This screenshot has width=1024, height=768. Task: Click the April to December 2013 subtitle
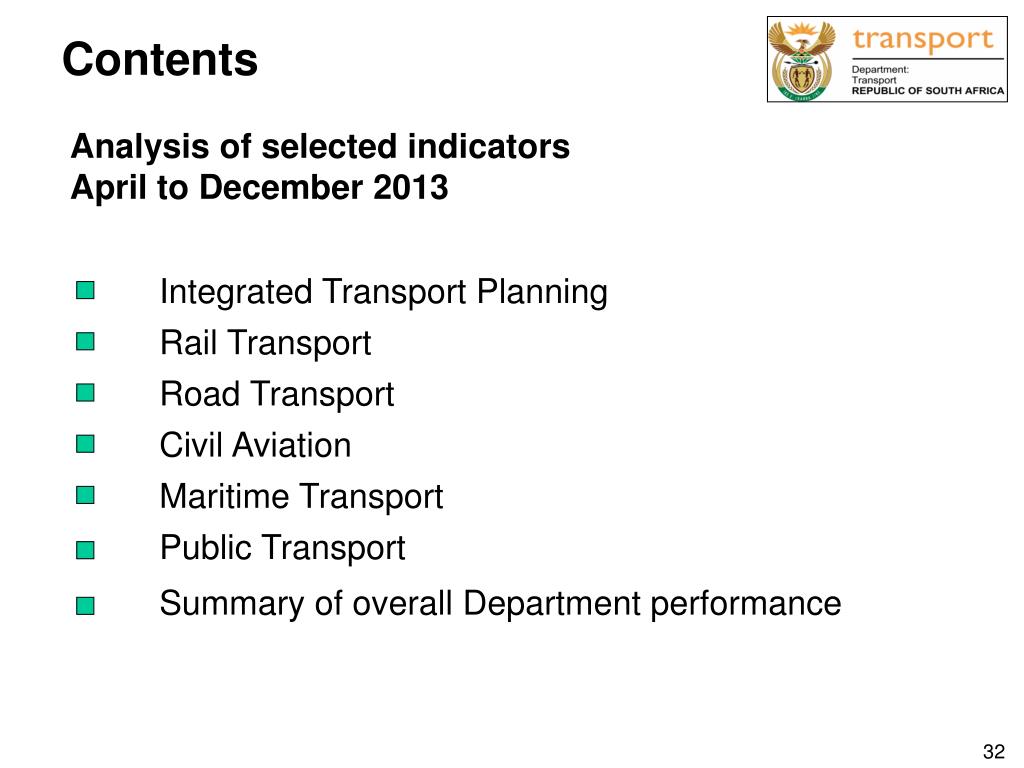(259, 188)
